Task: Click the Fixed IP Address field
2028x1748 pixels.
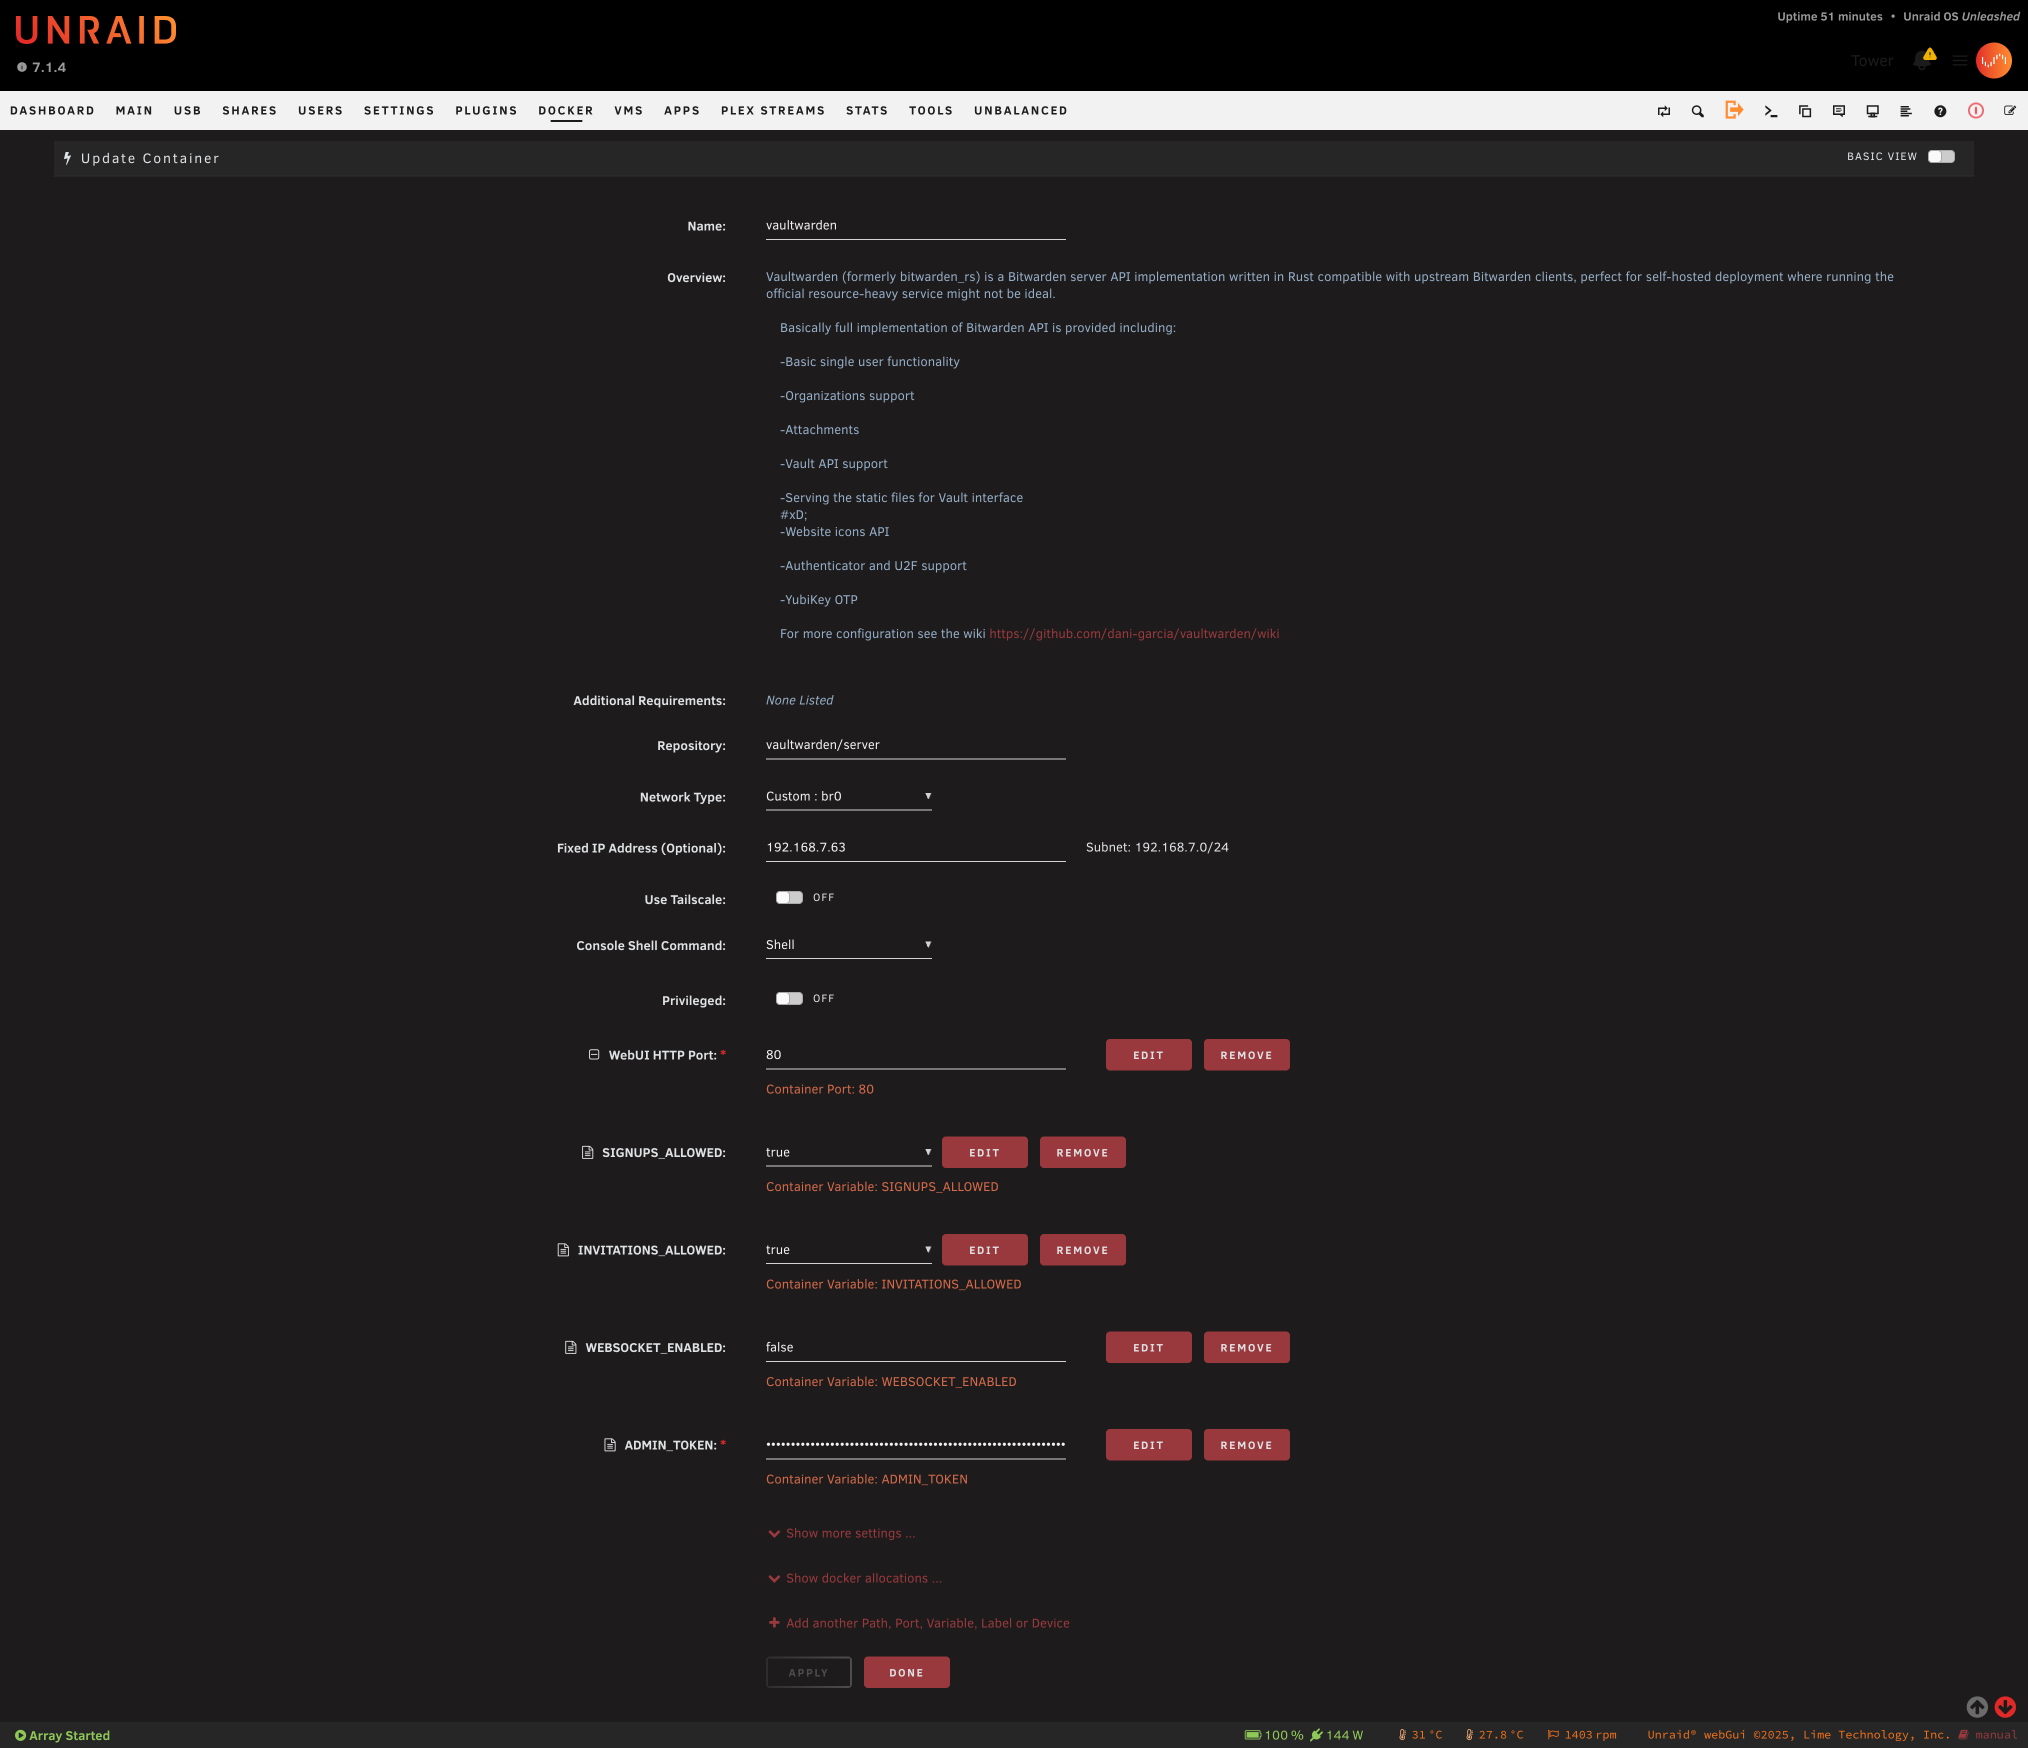Action: coord(914,847)
